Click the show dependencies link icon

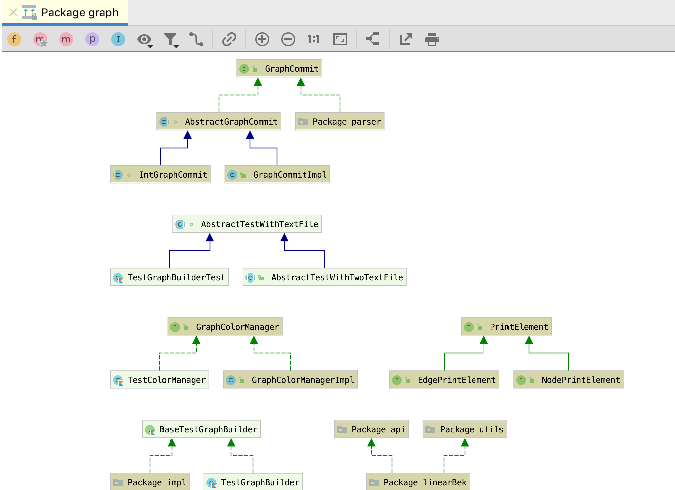click(x=229, y=40)
